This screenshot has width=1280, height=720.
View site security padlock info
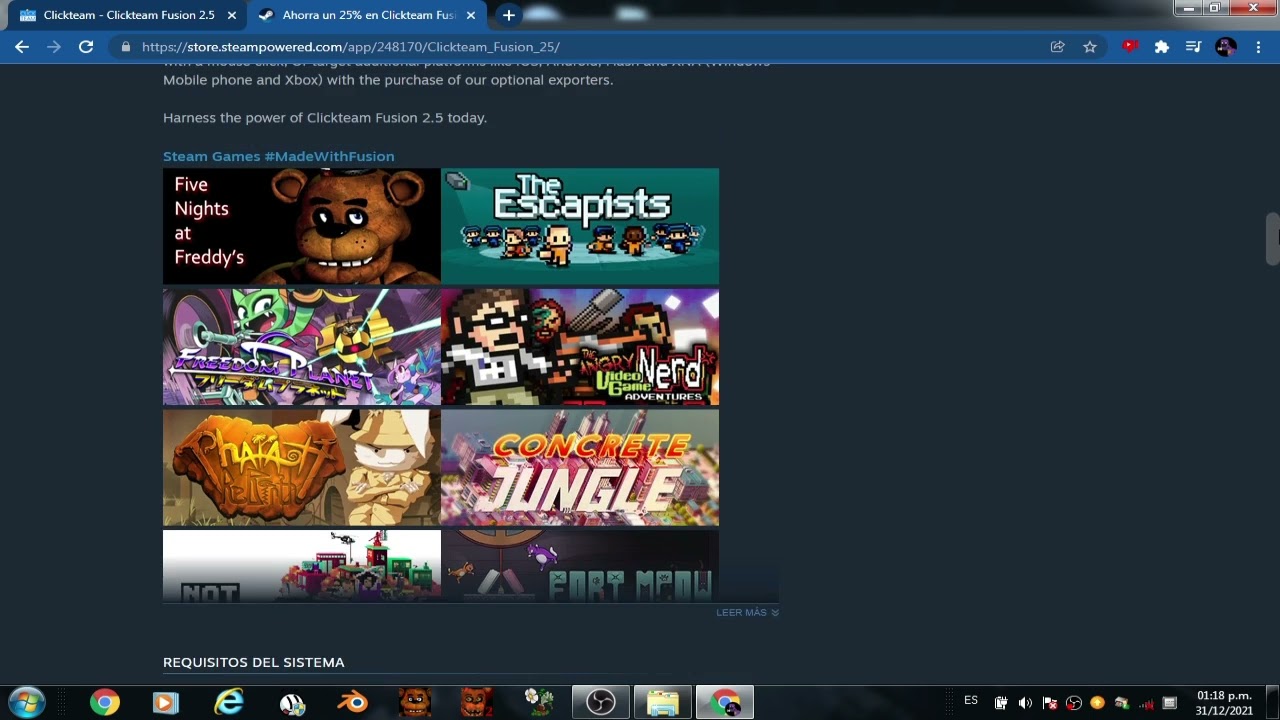click(x=126, y=47)
